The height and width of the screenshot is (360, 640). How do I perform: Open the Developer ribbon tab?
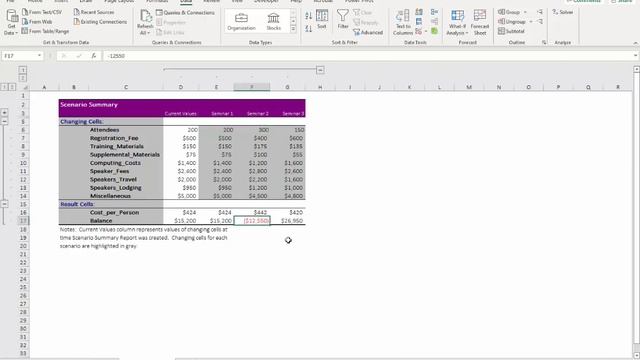pyautogui.click(x=267, y=2)
